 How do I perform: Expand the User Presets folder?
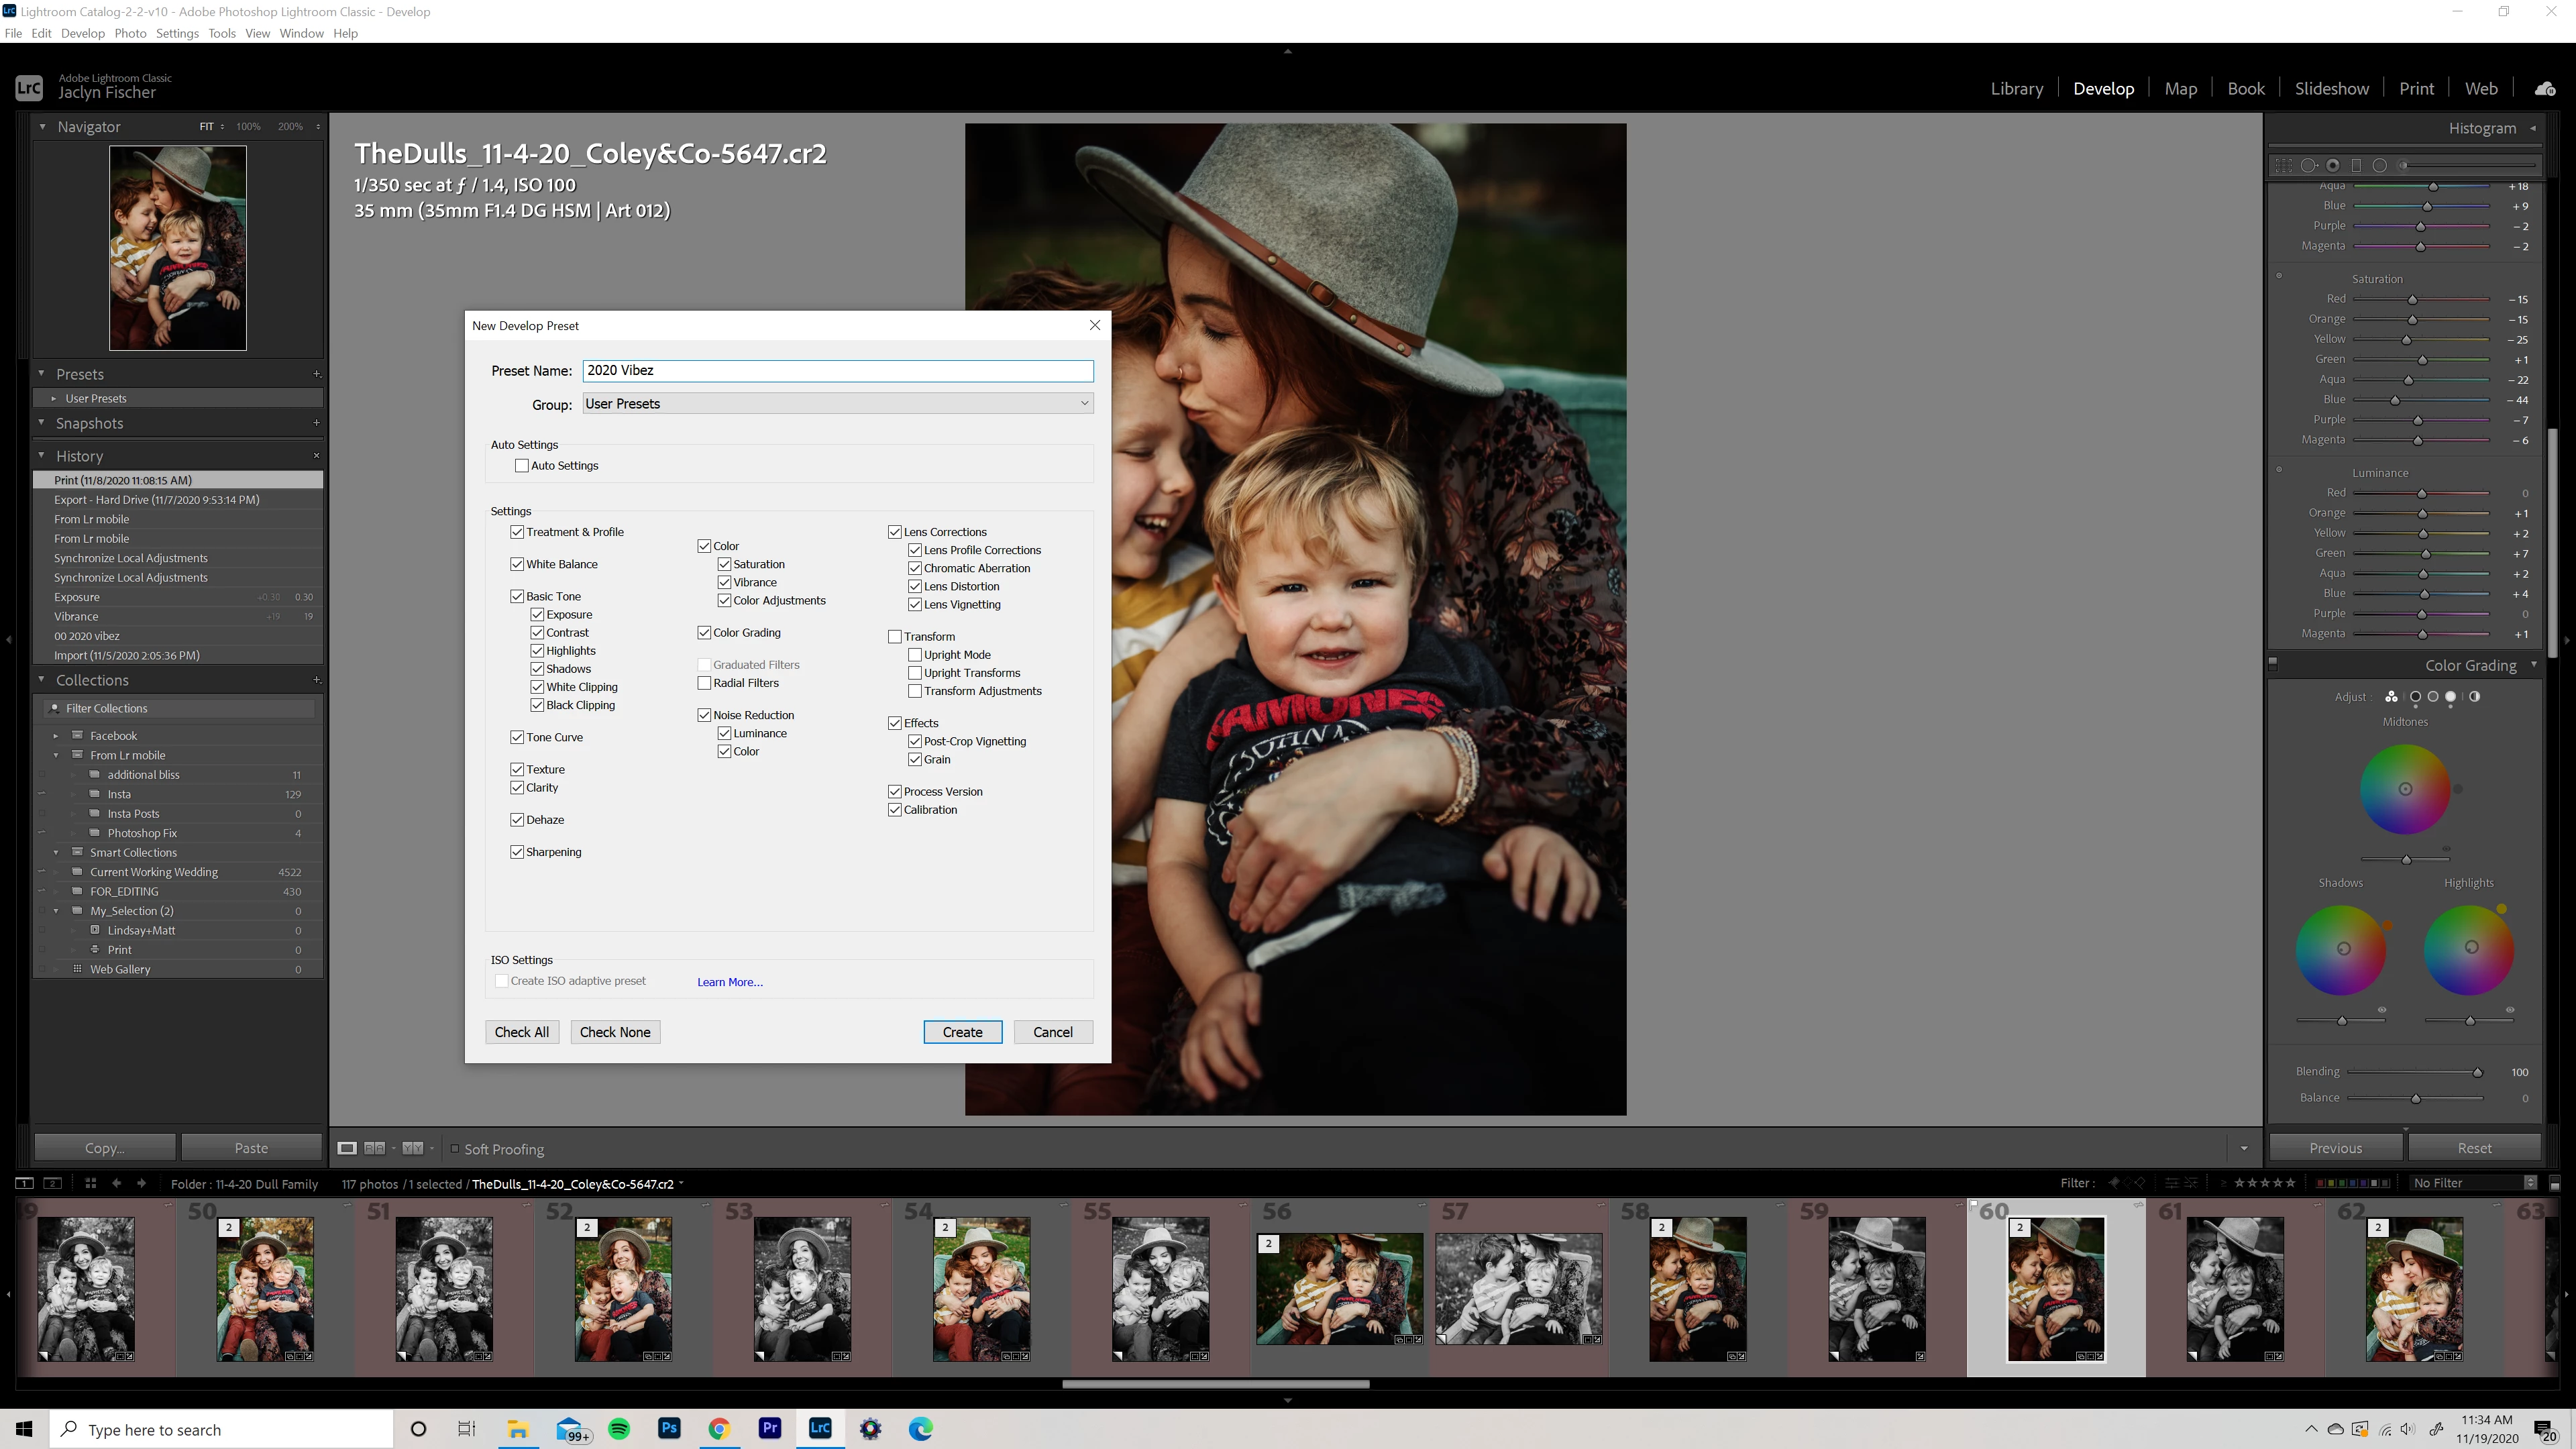(54, 398)
